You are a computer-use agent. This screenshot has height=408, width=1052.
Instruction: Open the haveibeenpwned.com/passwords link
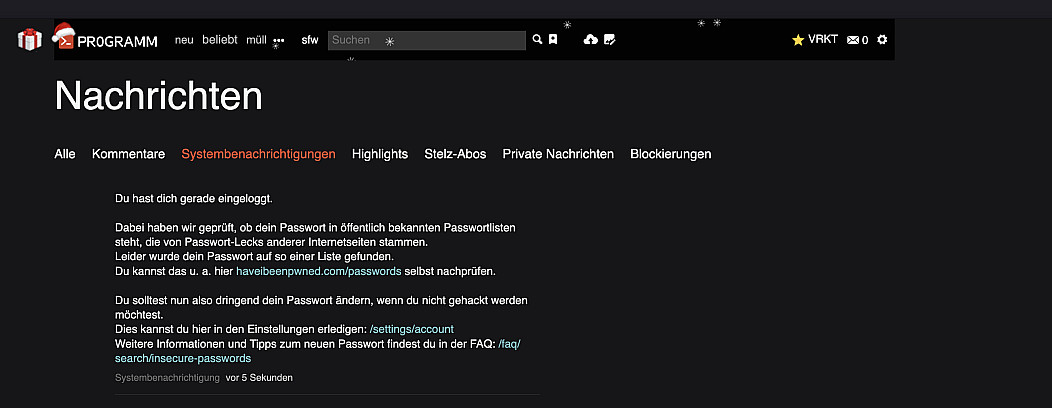[318, 271]
